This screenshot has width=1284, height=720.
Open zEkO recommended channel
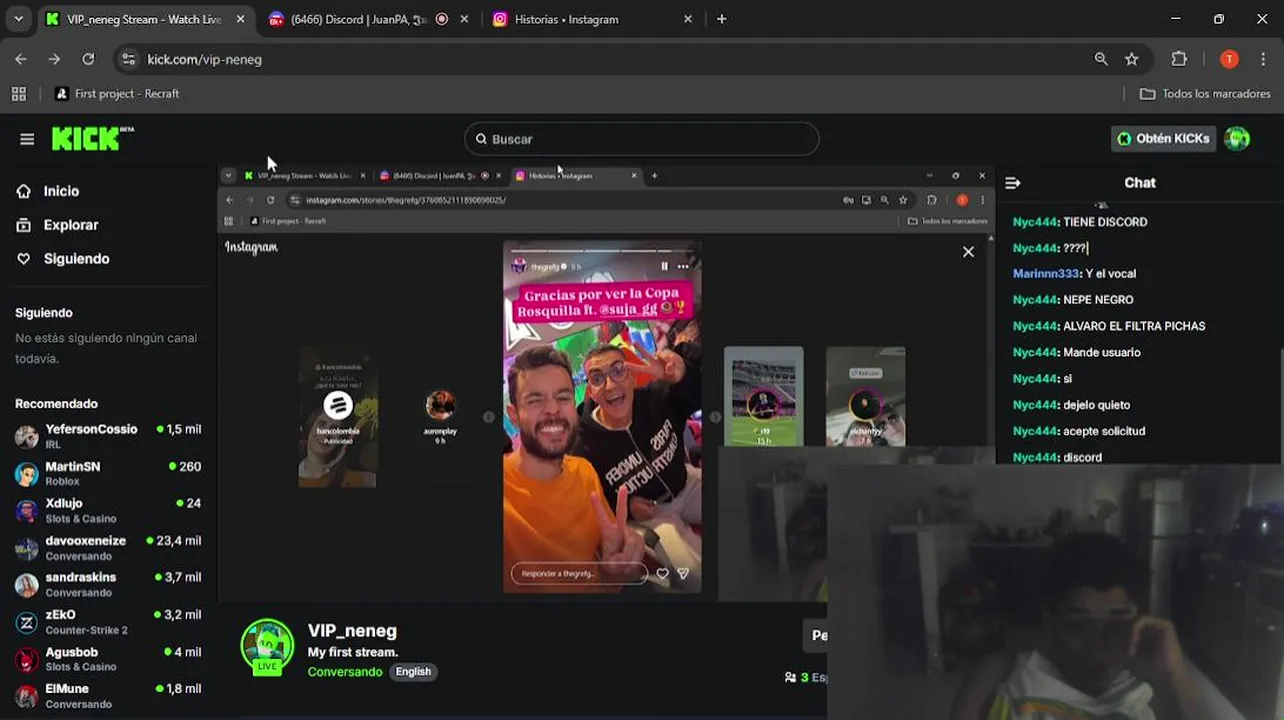pos(108,622)
